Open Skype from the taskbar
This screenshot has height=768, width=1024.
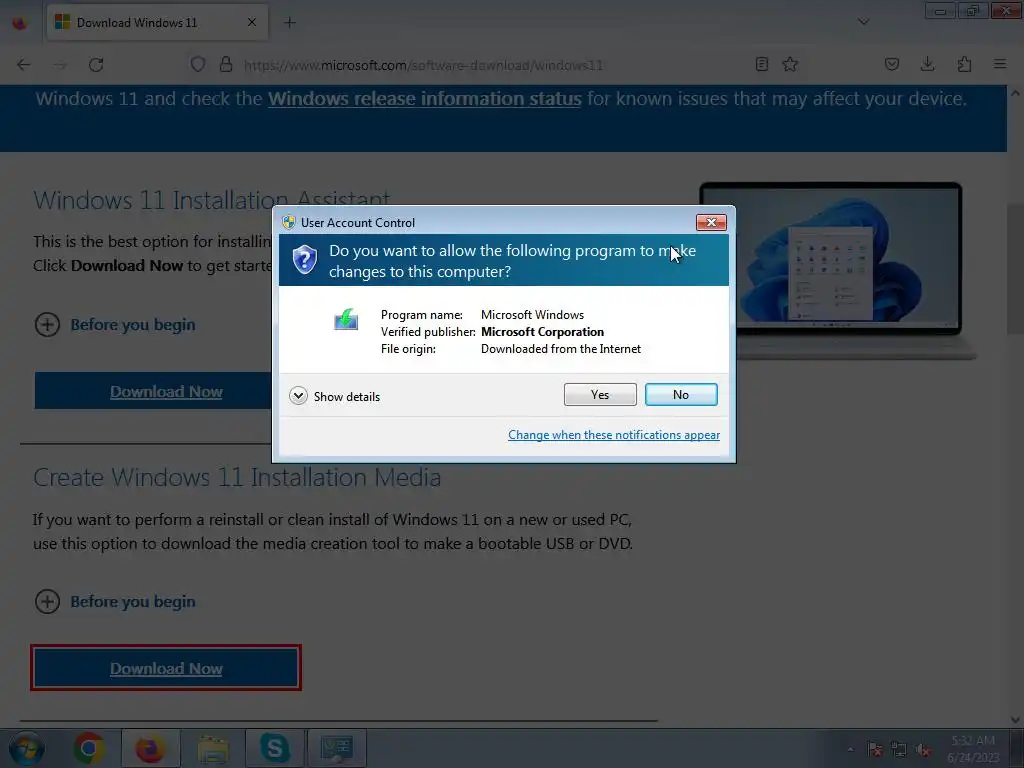point(274,748)
